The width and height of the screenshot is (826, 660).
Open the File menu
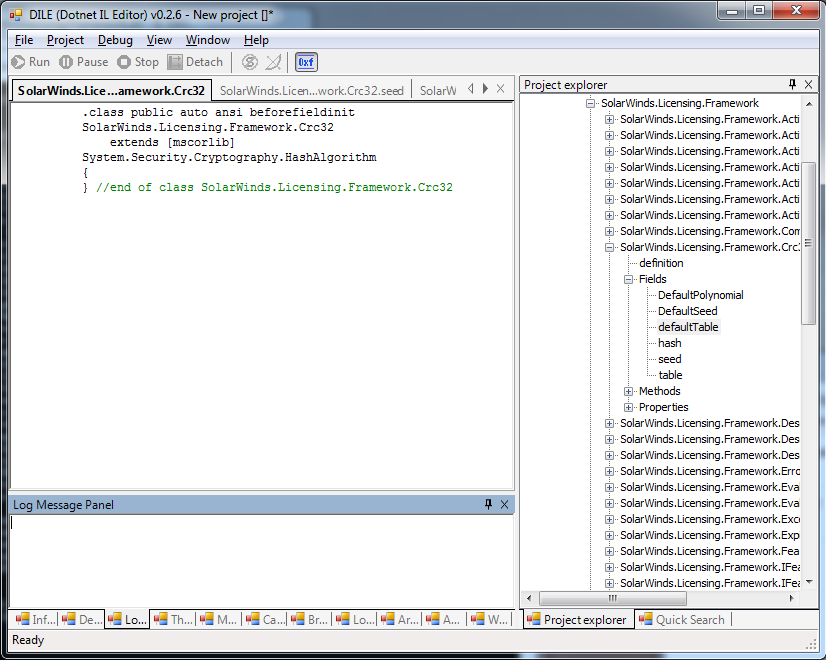pyautogui.click(x=24, y=40)
